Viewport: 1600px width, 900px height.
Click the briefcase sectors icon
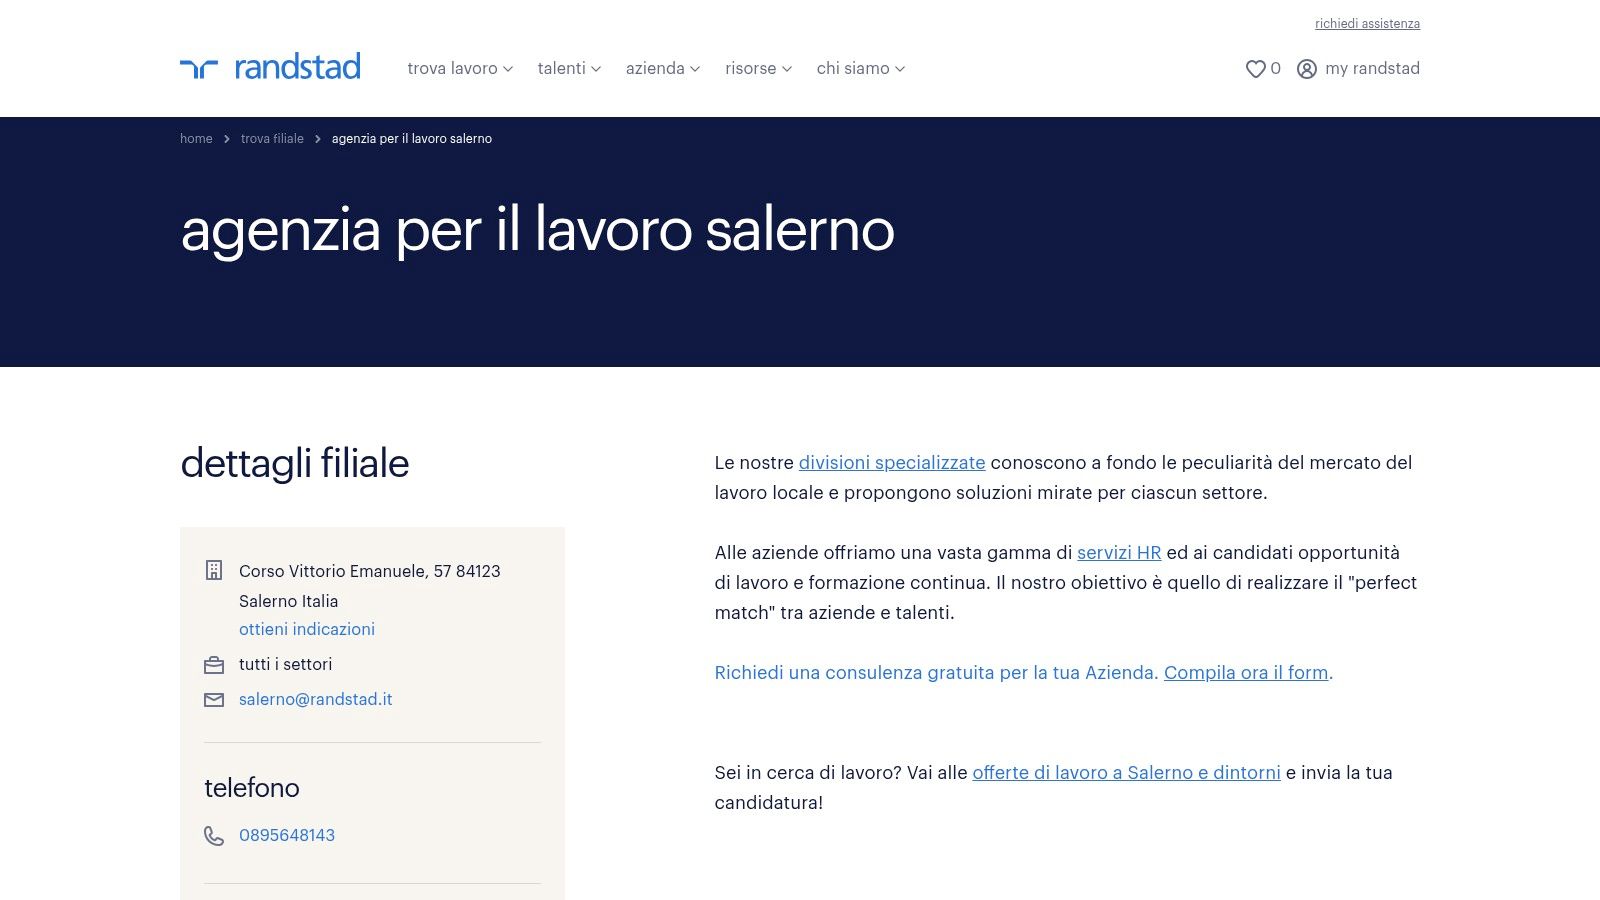click(x=214, y=665)
